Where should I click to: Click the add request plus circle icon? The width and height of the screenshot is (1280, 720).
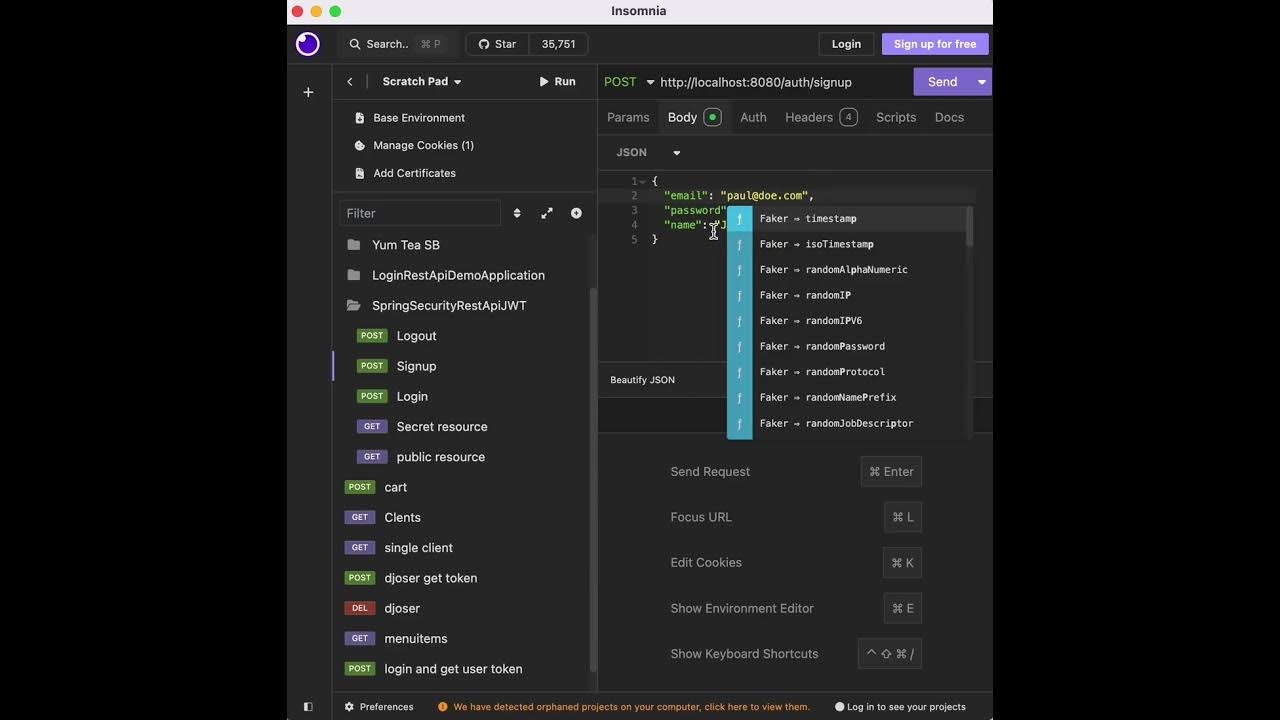(576, 213)
